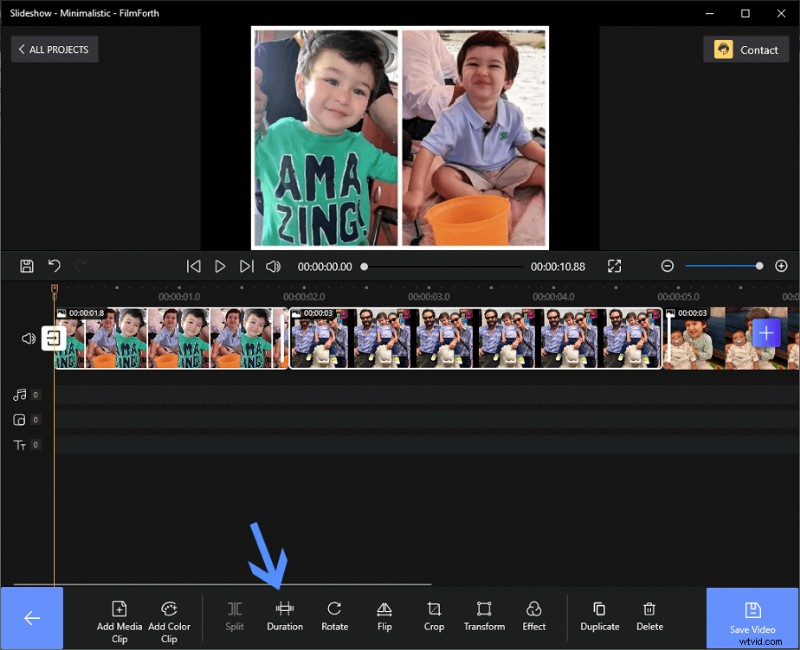Add a media clip to timeline

[x=119, y=617]
